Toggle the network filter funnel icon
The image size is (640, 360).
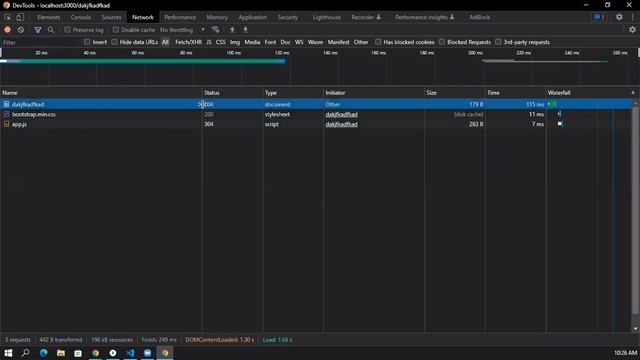tap(38, 30)
